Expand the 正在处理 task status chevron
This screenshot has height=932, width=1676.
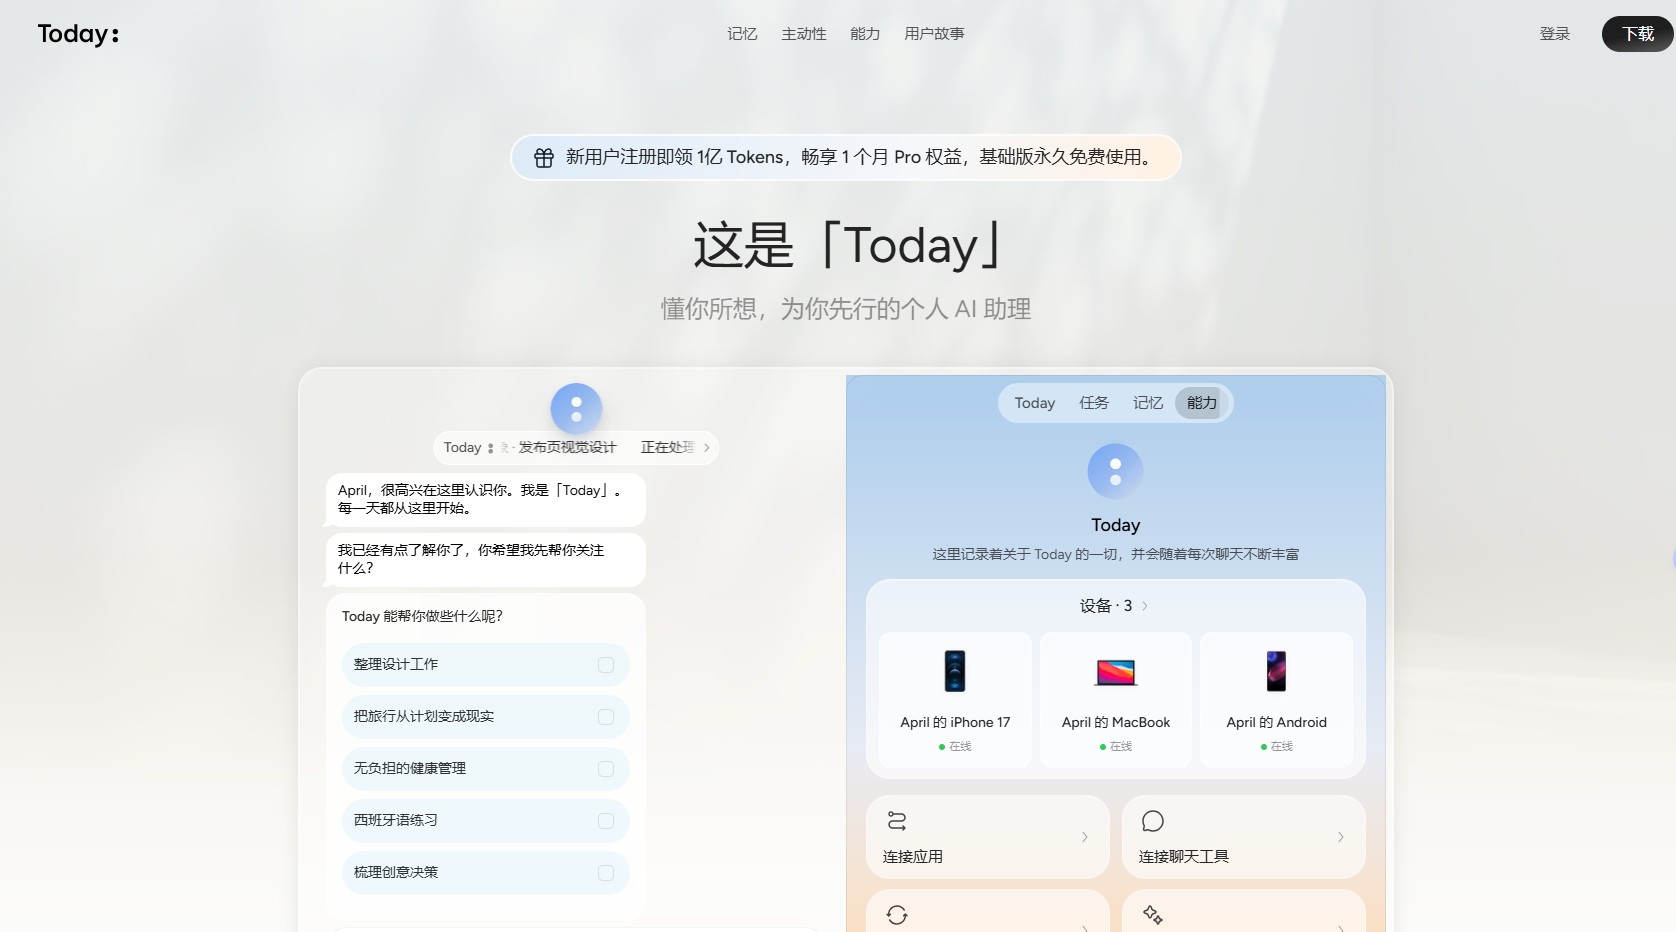(x=707, y=448)
